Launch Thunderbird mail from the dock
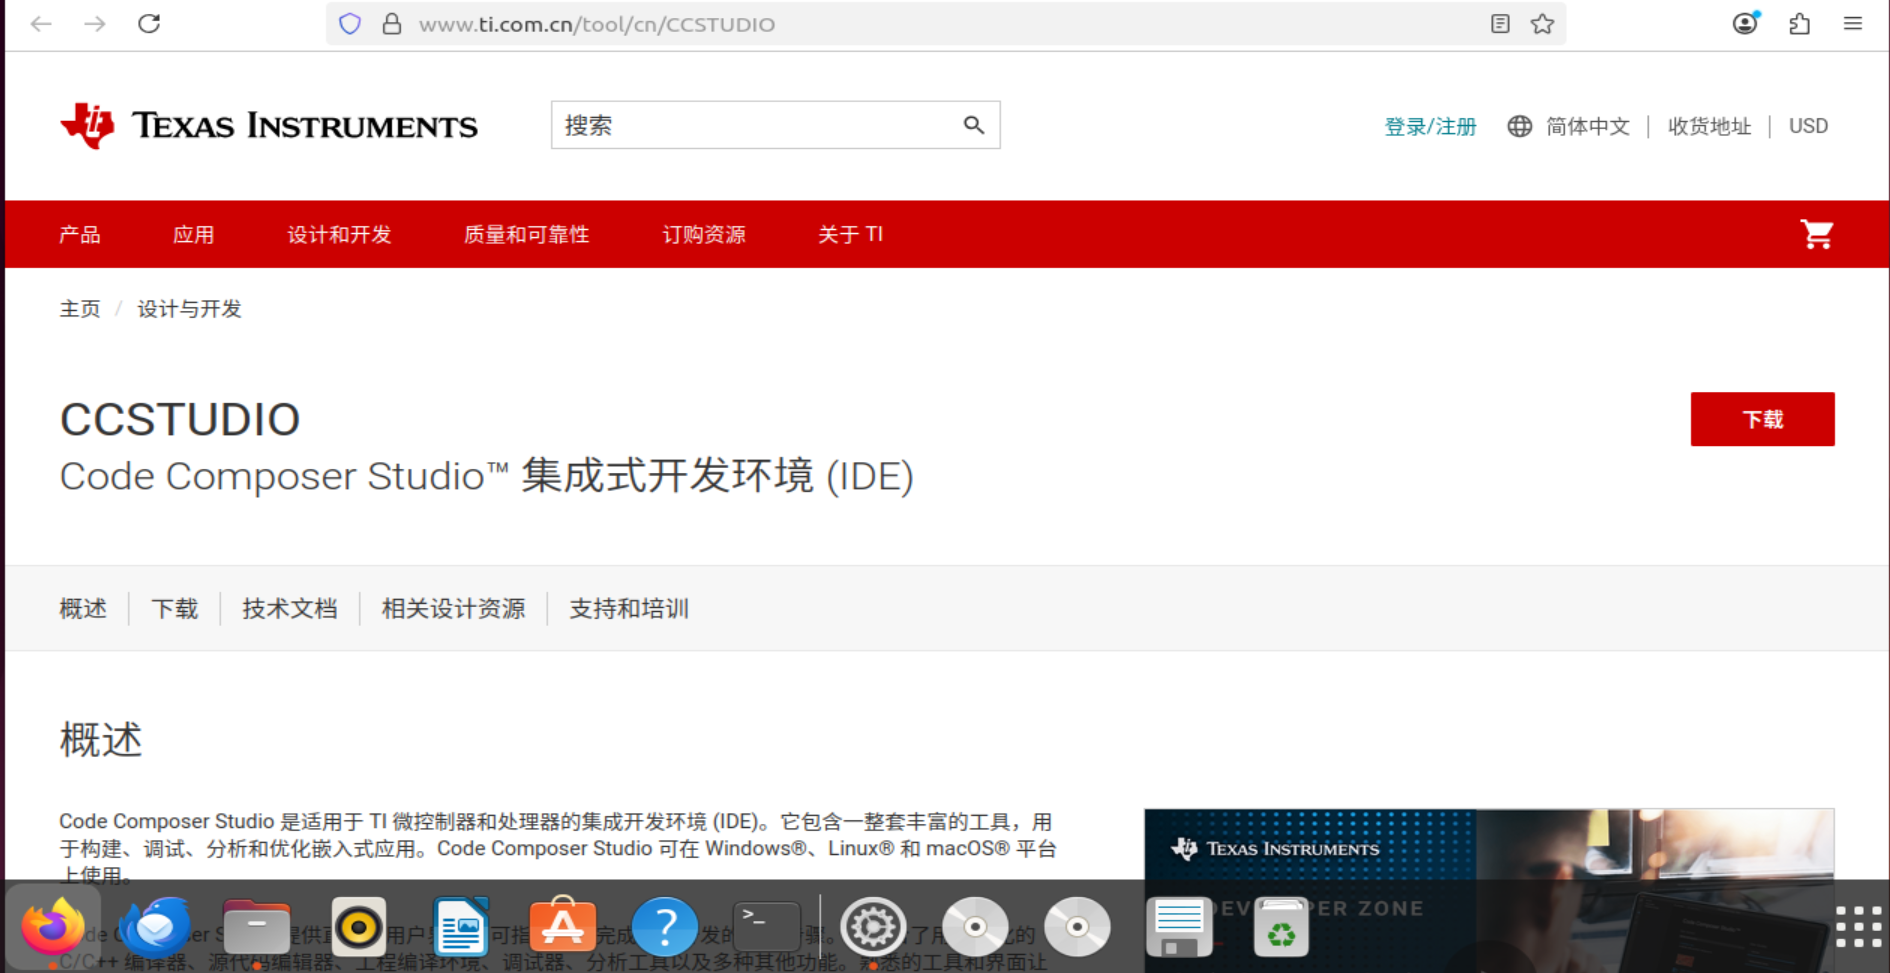1890x973 pixels. click(x=155, y=928)
